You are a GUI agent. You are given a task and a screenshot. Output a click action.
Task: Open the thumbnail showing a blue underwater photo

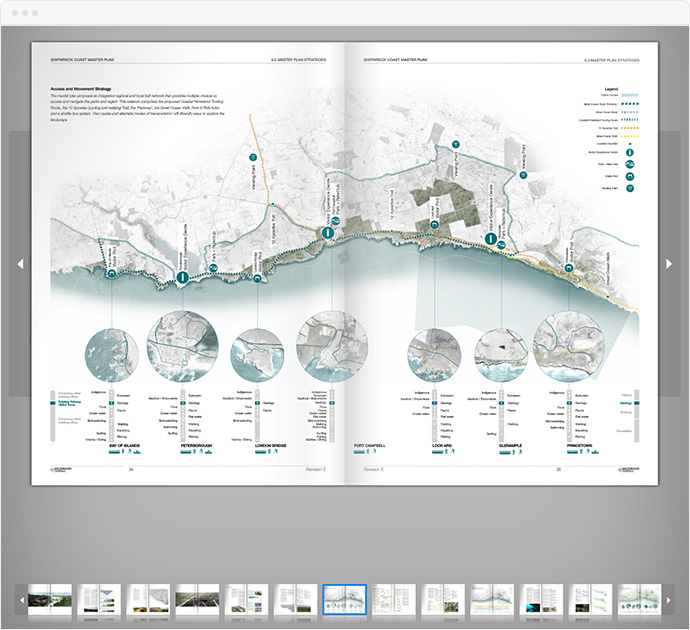click(541, 599)
